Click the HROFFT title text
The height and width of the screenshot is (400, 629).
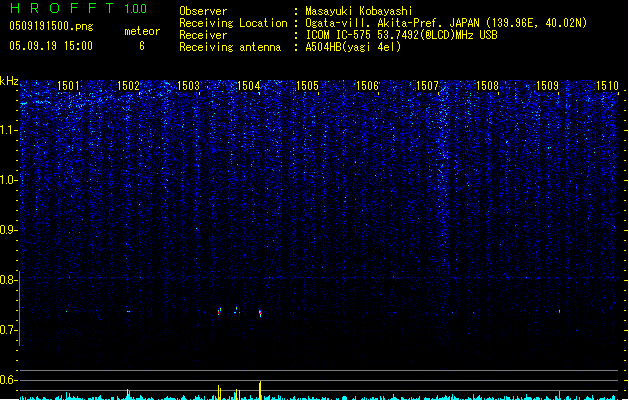point(62,8)
